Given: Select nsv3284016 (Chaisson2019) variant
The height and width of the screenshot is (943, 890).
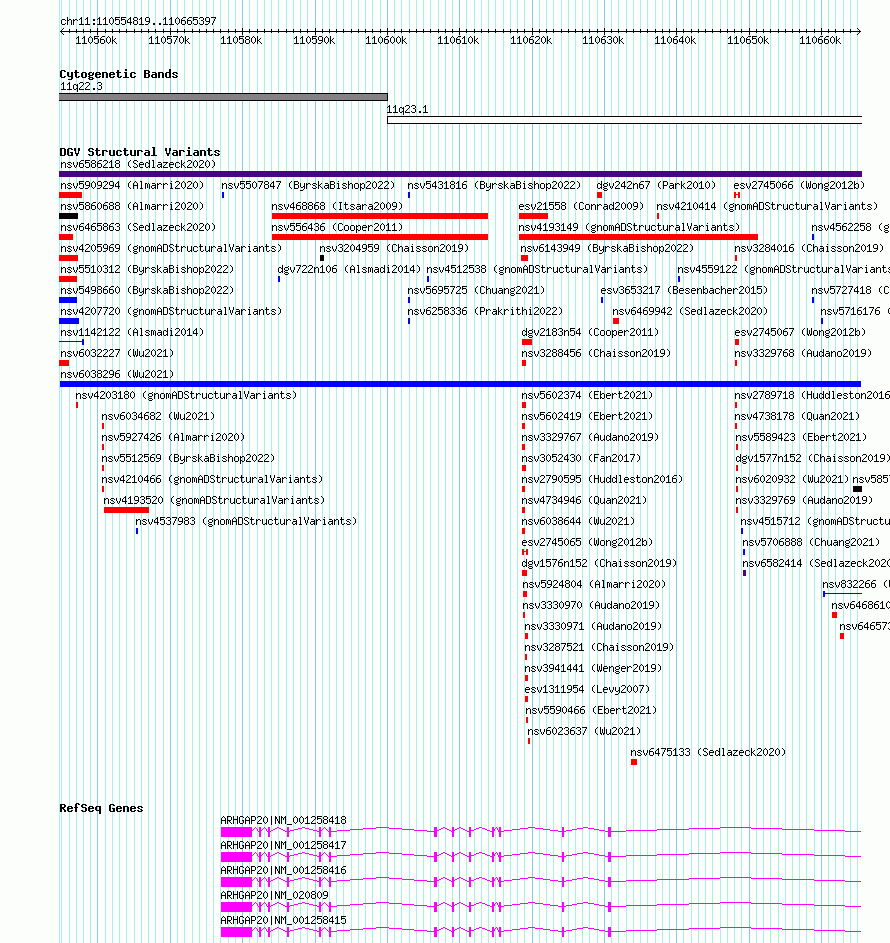Looking at the screenshot, I should pos(809,248).
